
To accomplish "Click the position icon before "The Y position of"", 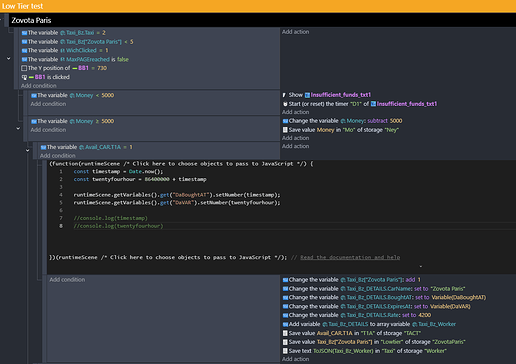I will 24,68.
